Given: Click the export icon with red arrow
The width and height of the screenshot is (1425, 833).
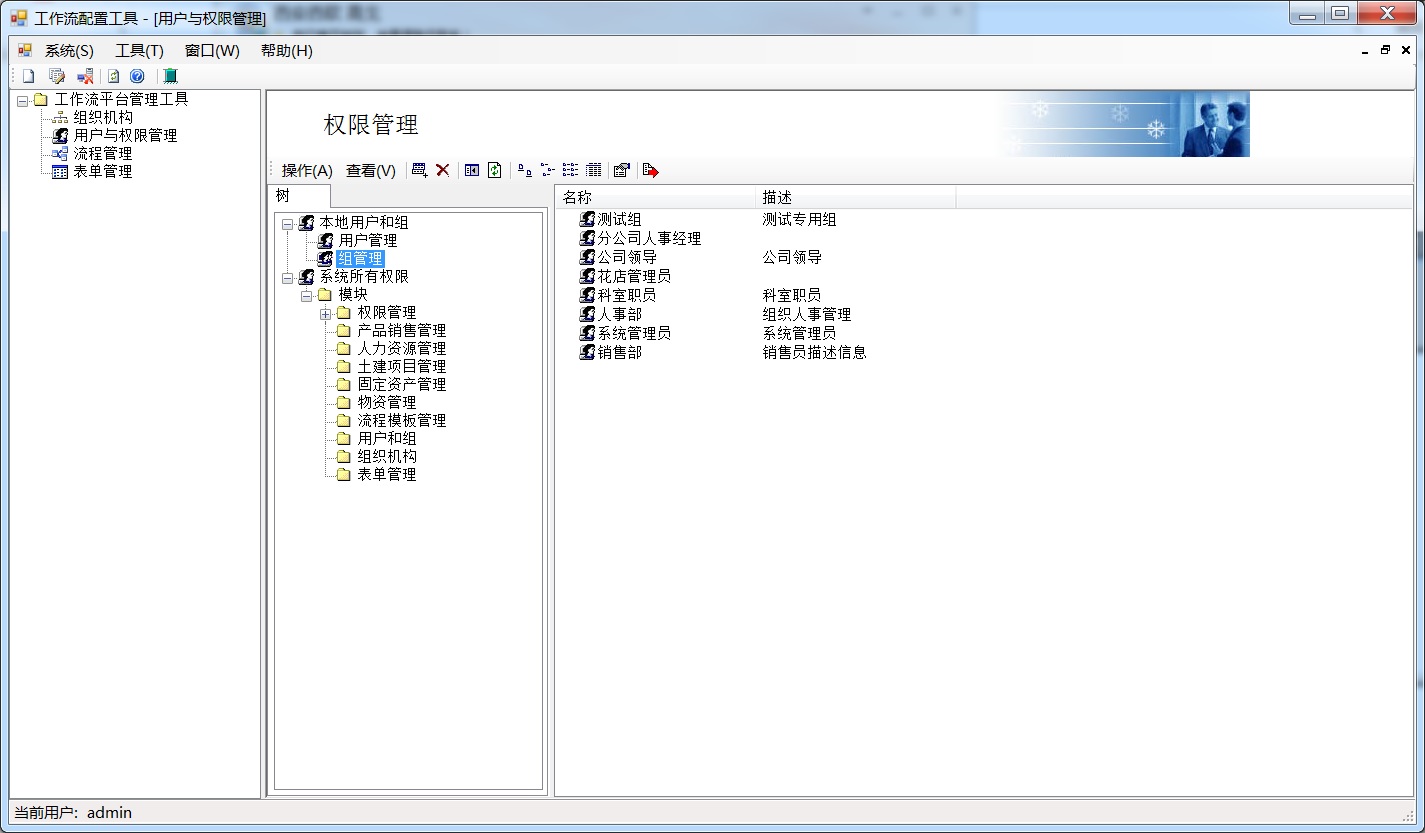Looking at the screenshot, I should click(650, 170).
